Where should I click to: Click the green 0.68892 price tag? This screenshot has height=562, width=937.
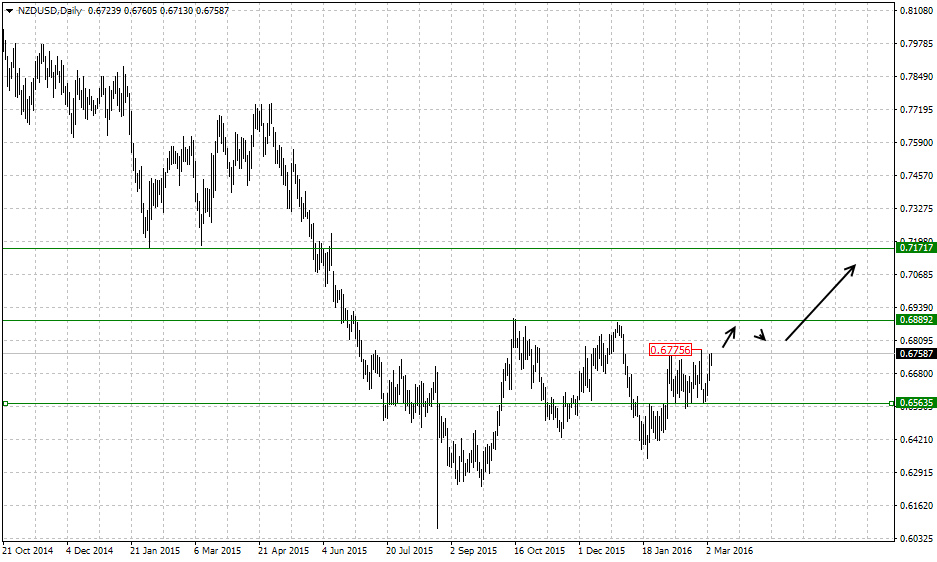click(x=916, y=320)
